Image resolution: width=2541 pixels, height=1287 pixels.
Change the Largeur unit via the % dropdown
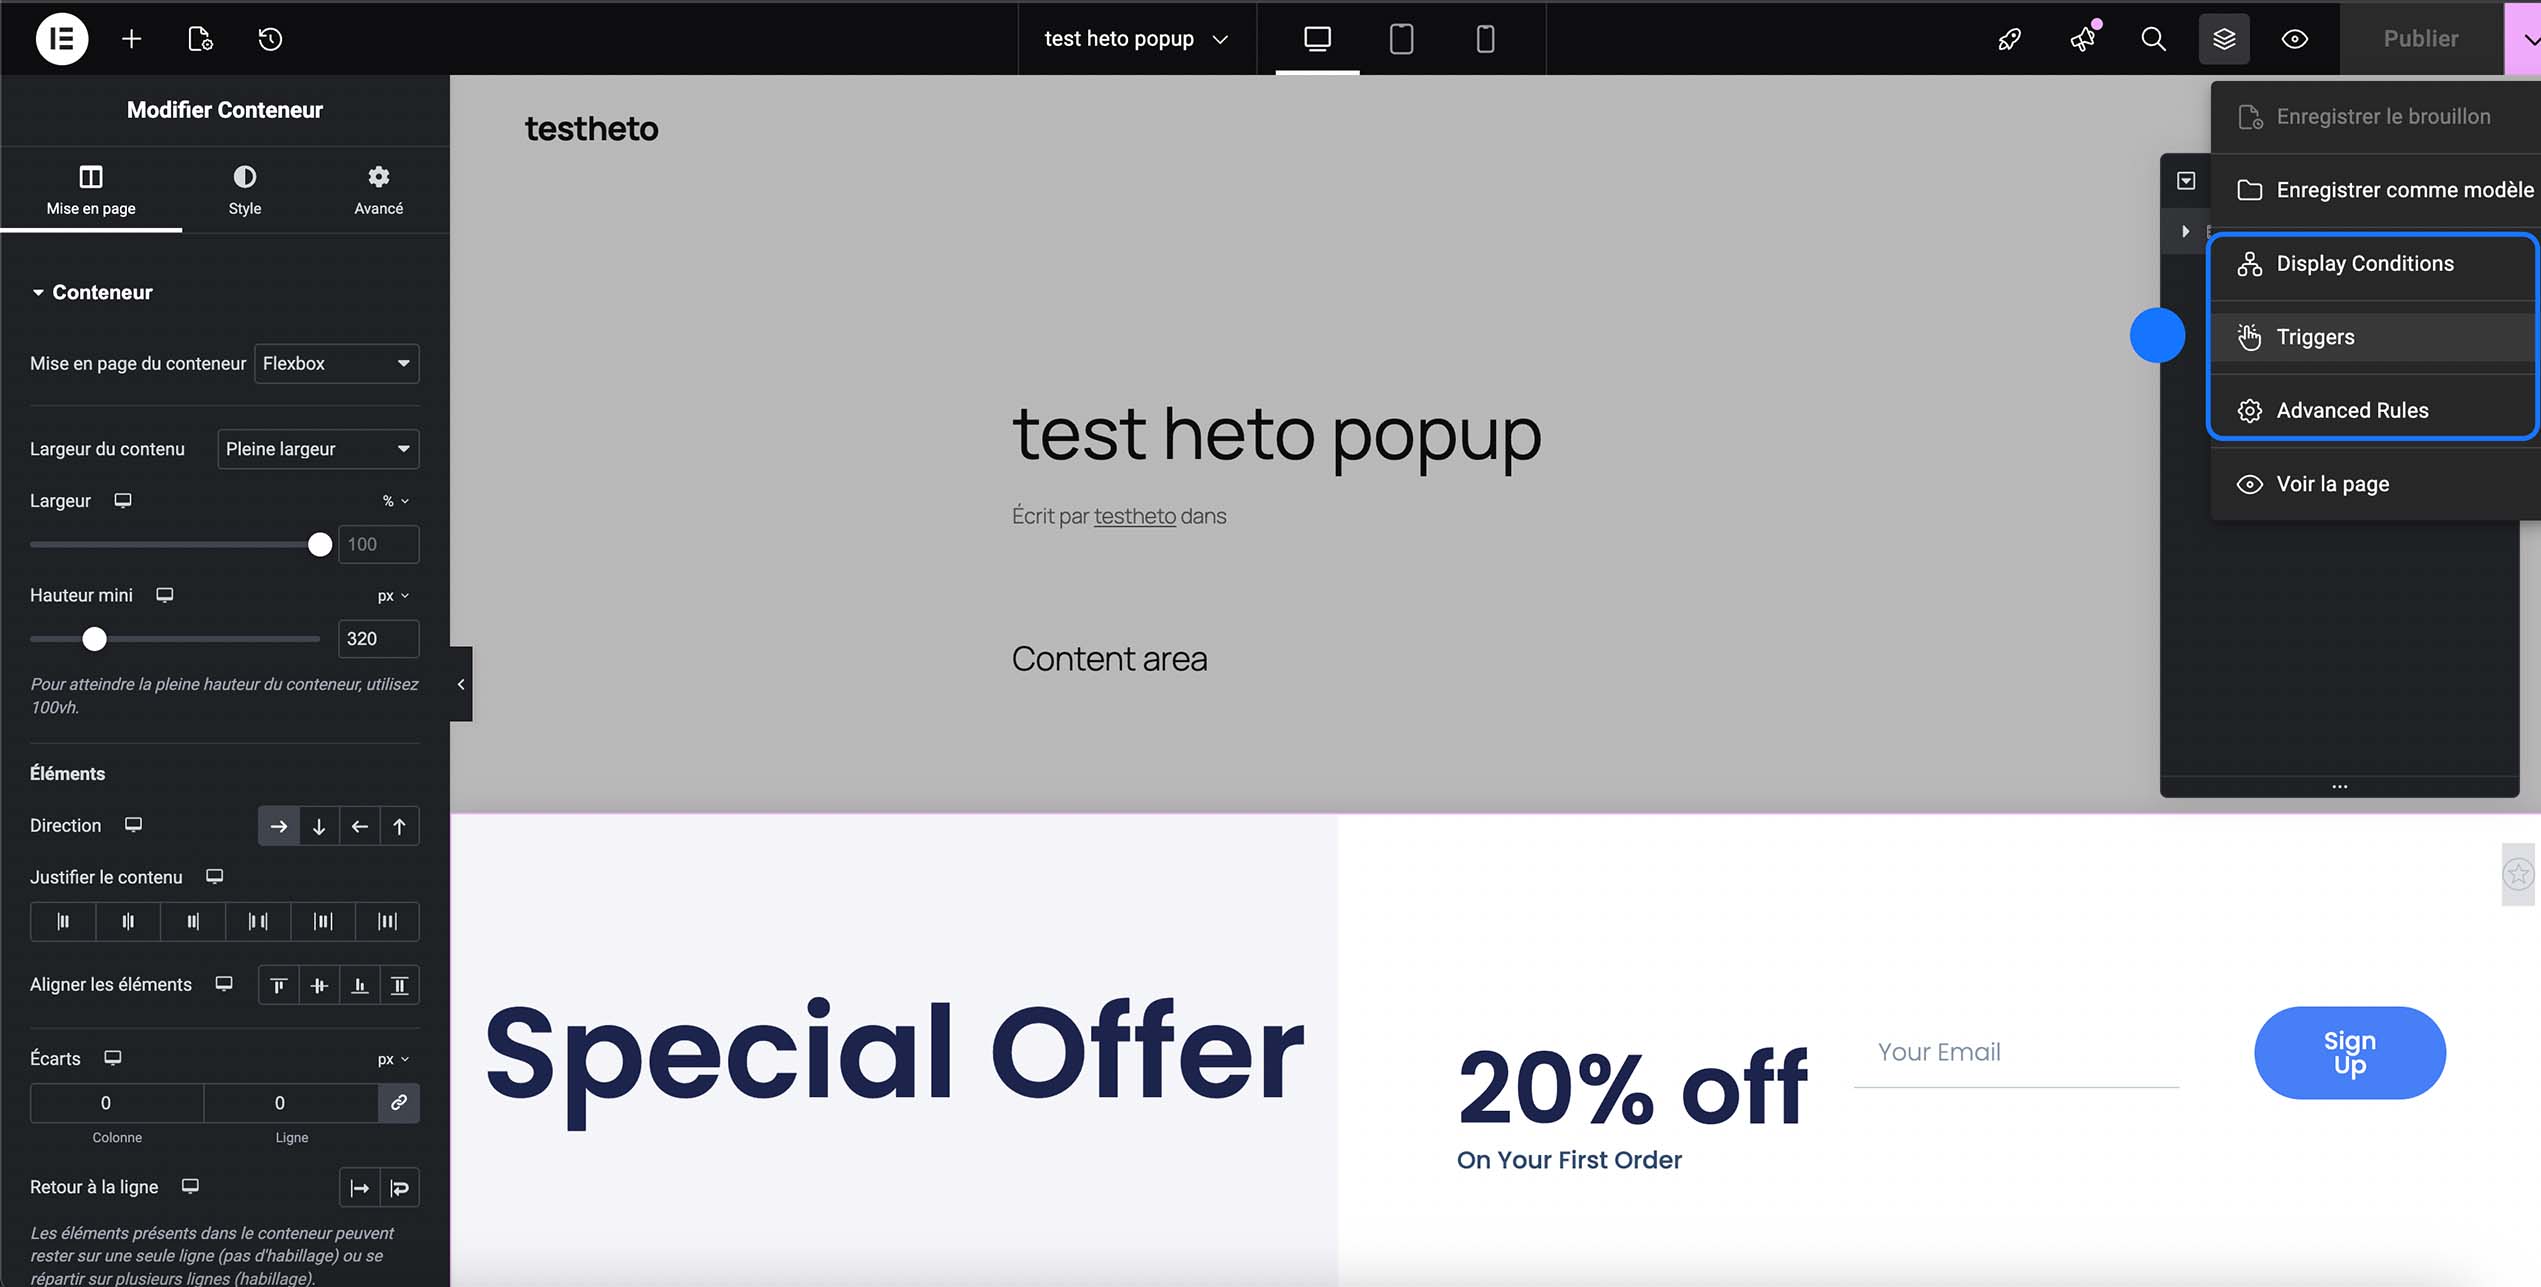[x=395, y=500]
